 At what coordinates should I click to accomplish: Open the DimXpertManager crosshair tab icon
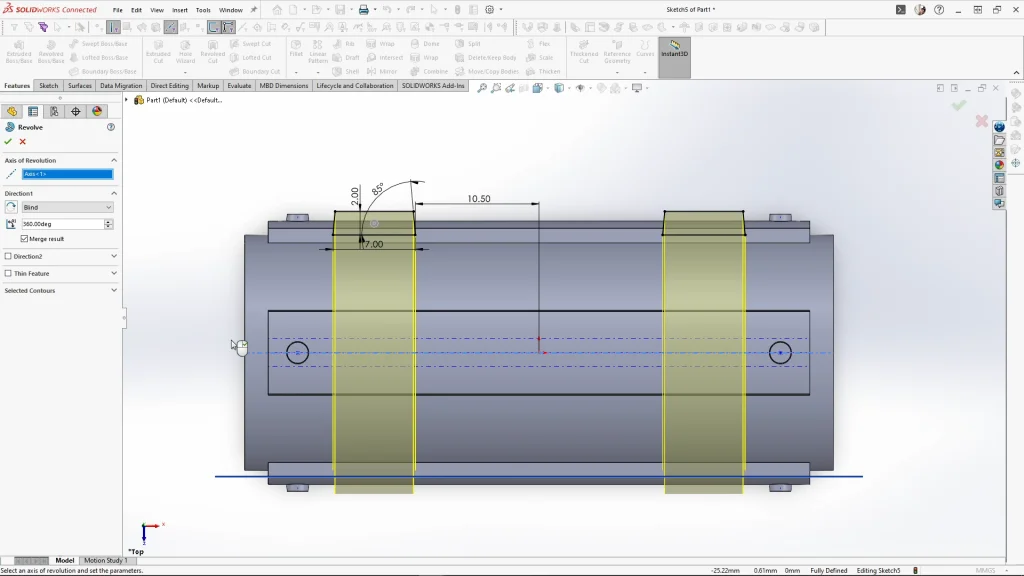click(76, 112)
